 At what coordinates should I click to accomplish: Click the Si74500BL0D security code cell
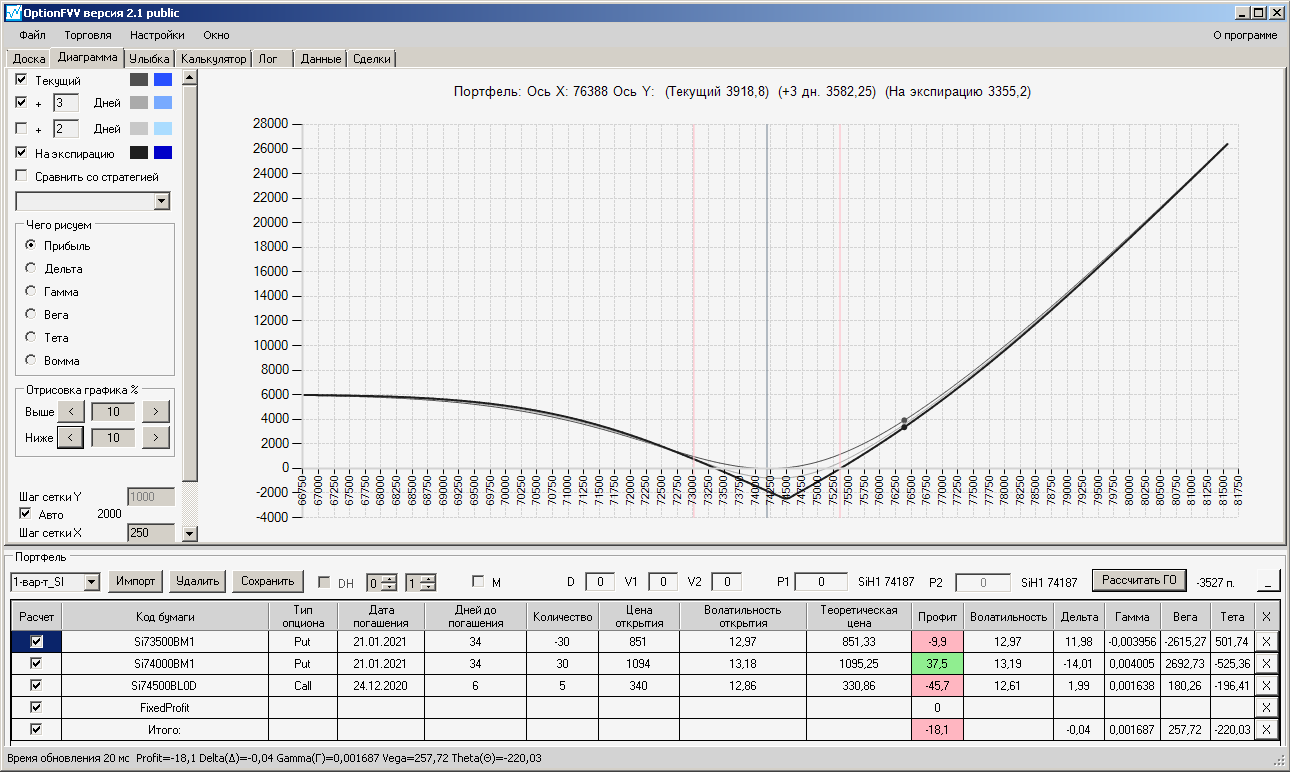(x=166, y=685)
